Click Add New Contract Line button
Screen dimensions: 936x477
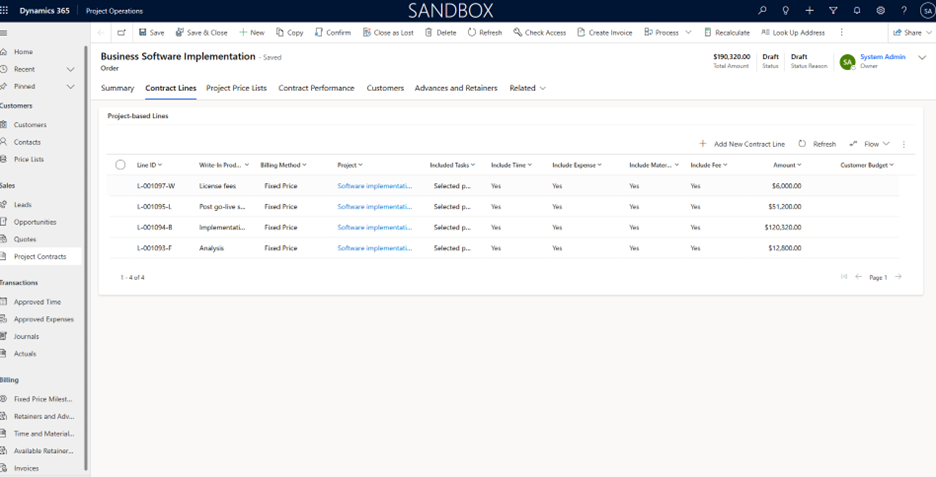coord(742,144)
